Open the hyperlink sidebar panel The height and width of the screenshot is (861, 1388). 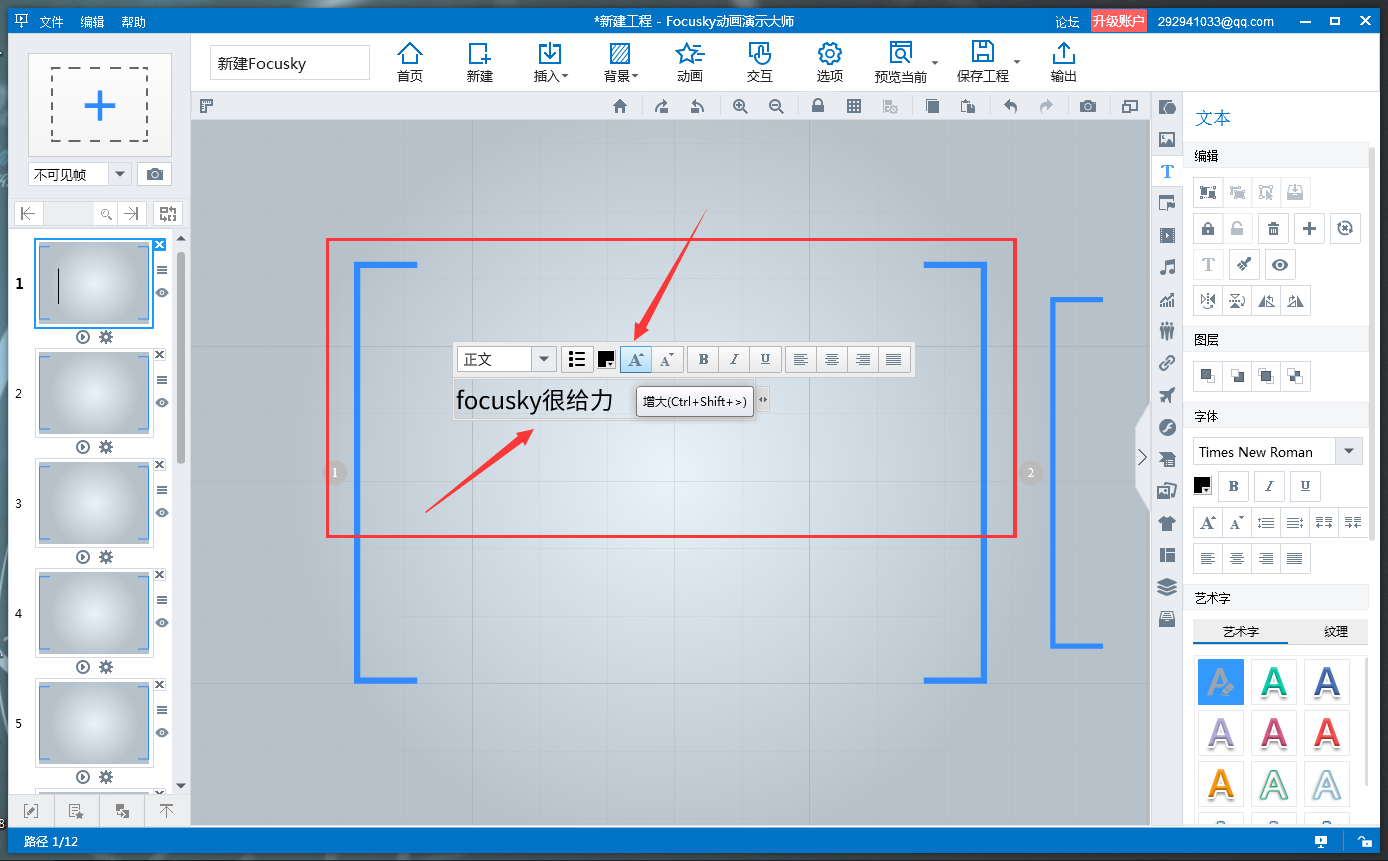tap(1167, 363)
